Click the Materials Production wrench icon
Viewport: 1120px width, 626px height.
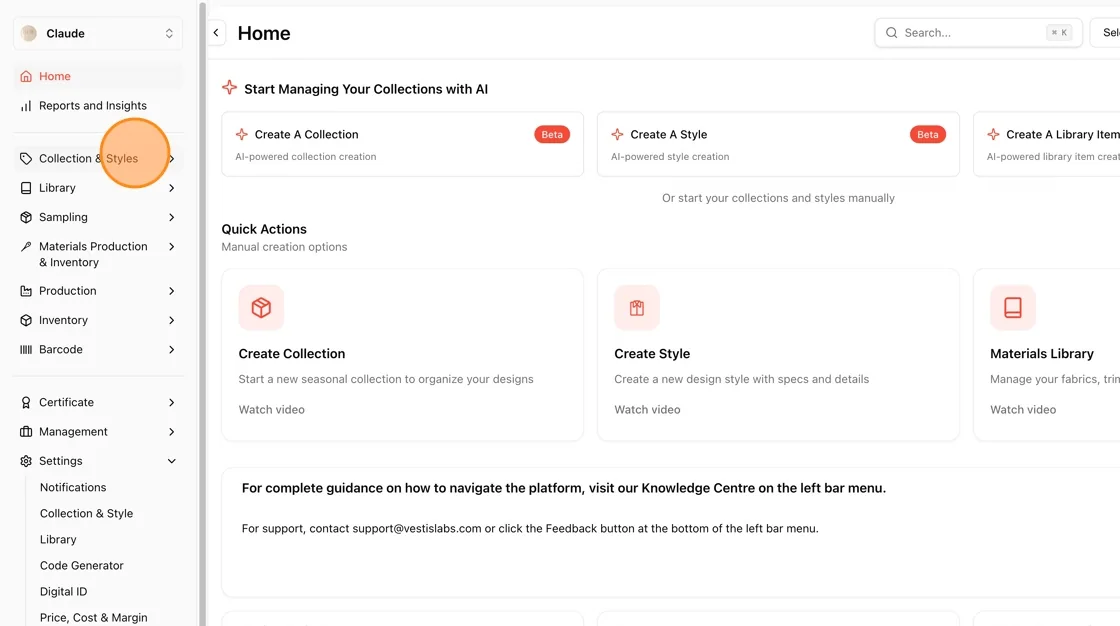(26, 247)
